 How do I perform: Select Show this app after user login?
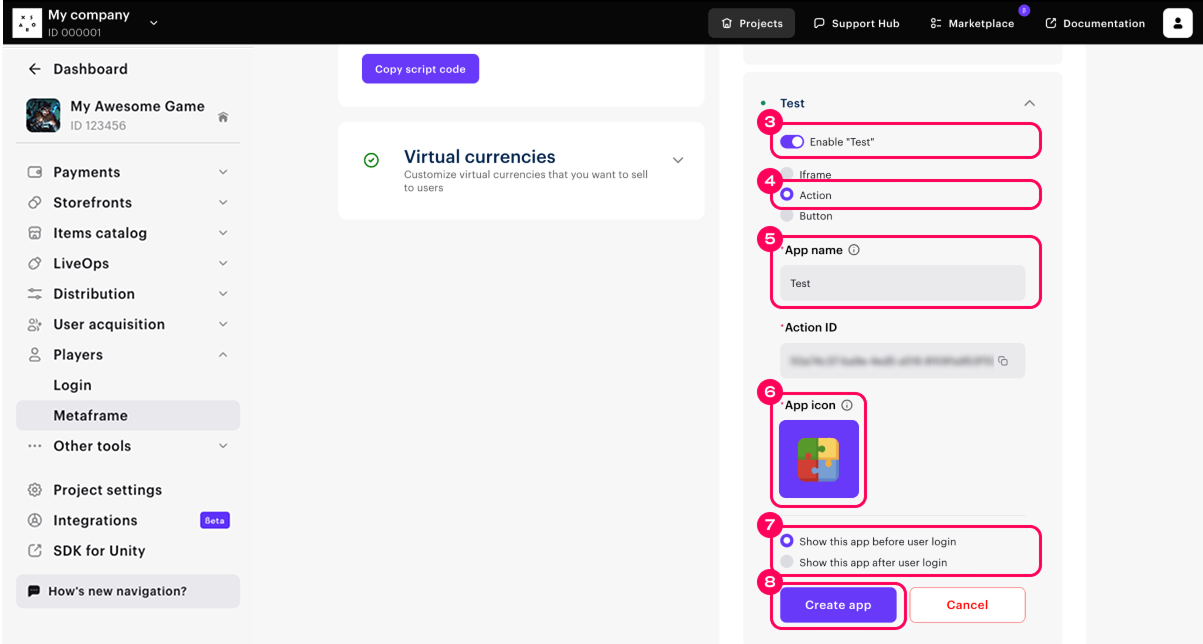point(787,562)
